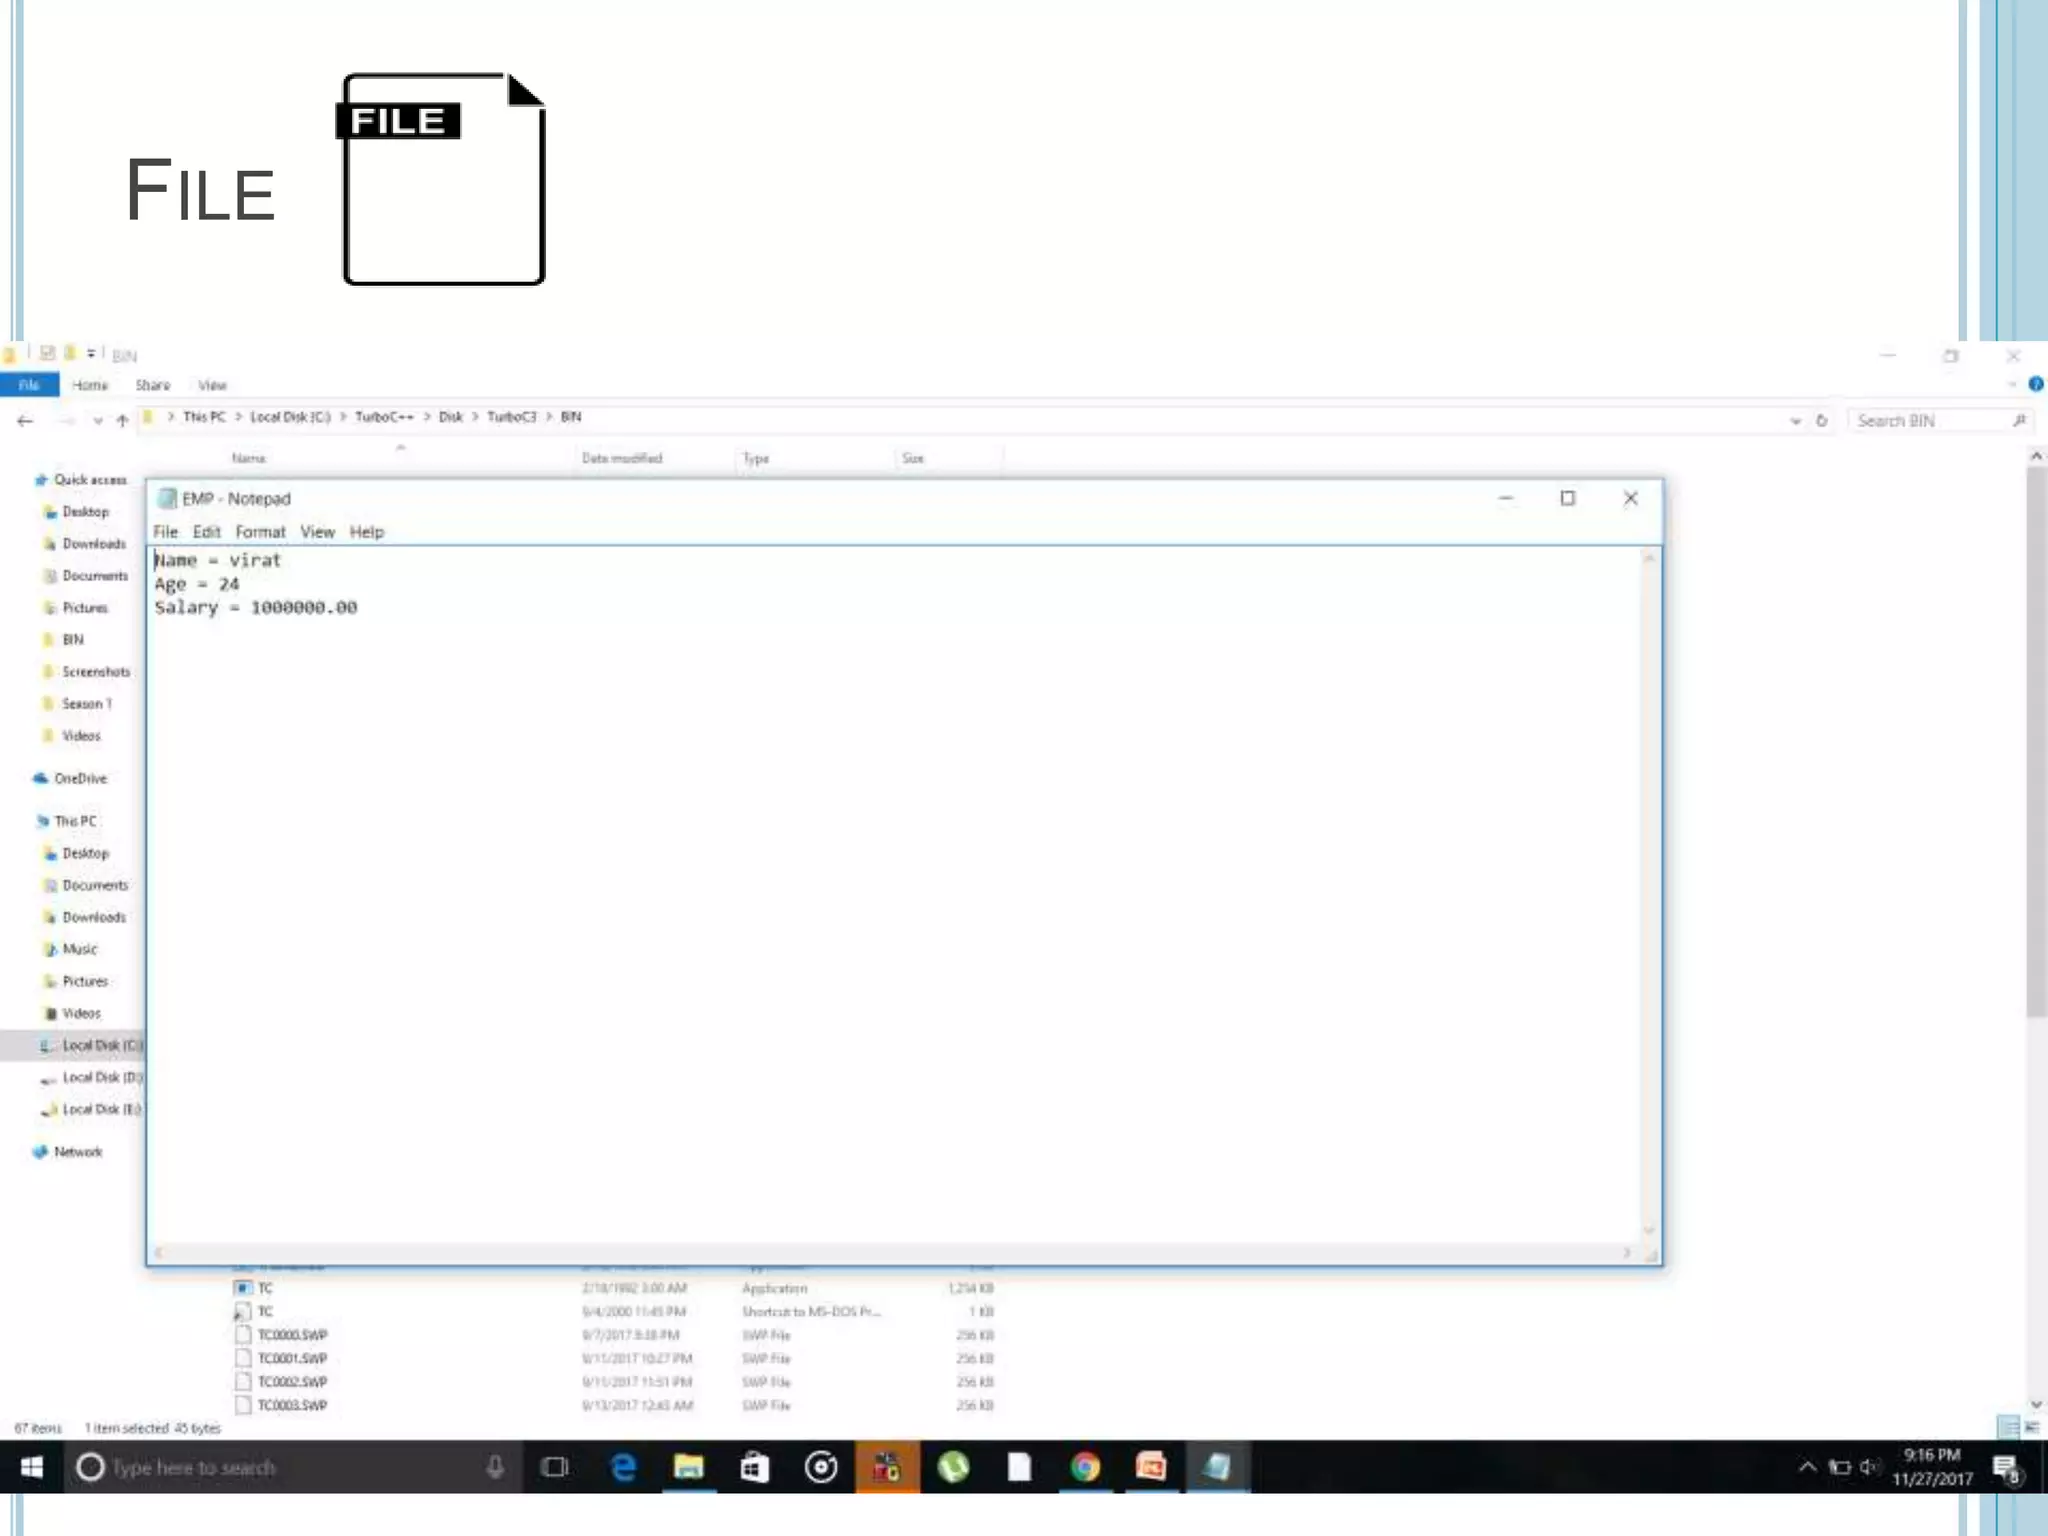The width and height of the screenshot is (2048, 1536).
Task: Open the Action Center notifications icon
Action: click(x=2005, y=1467)
